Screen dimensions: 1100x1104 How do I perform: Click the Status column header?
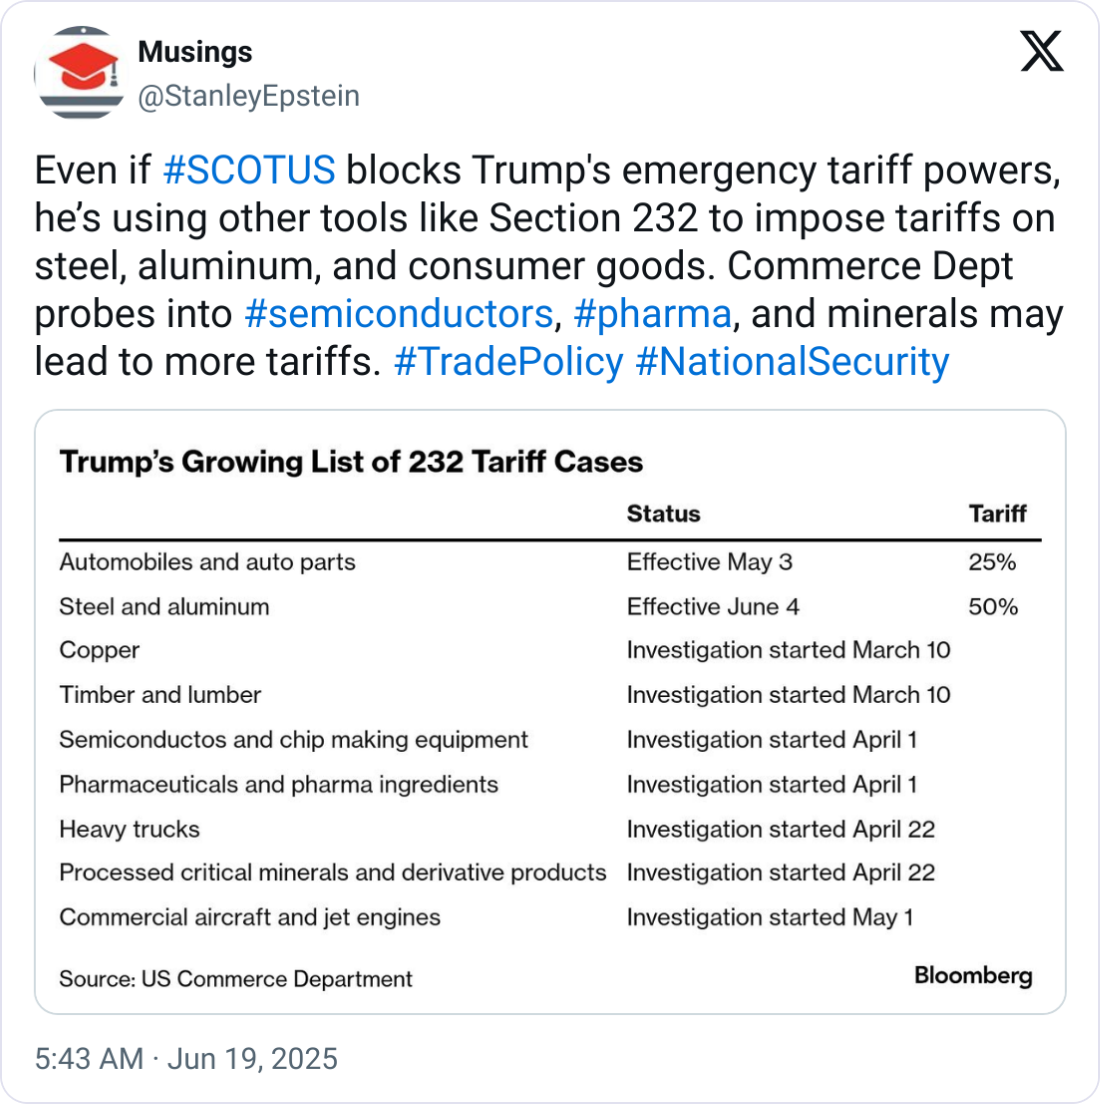pos(663,514)
